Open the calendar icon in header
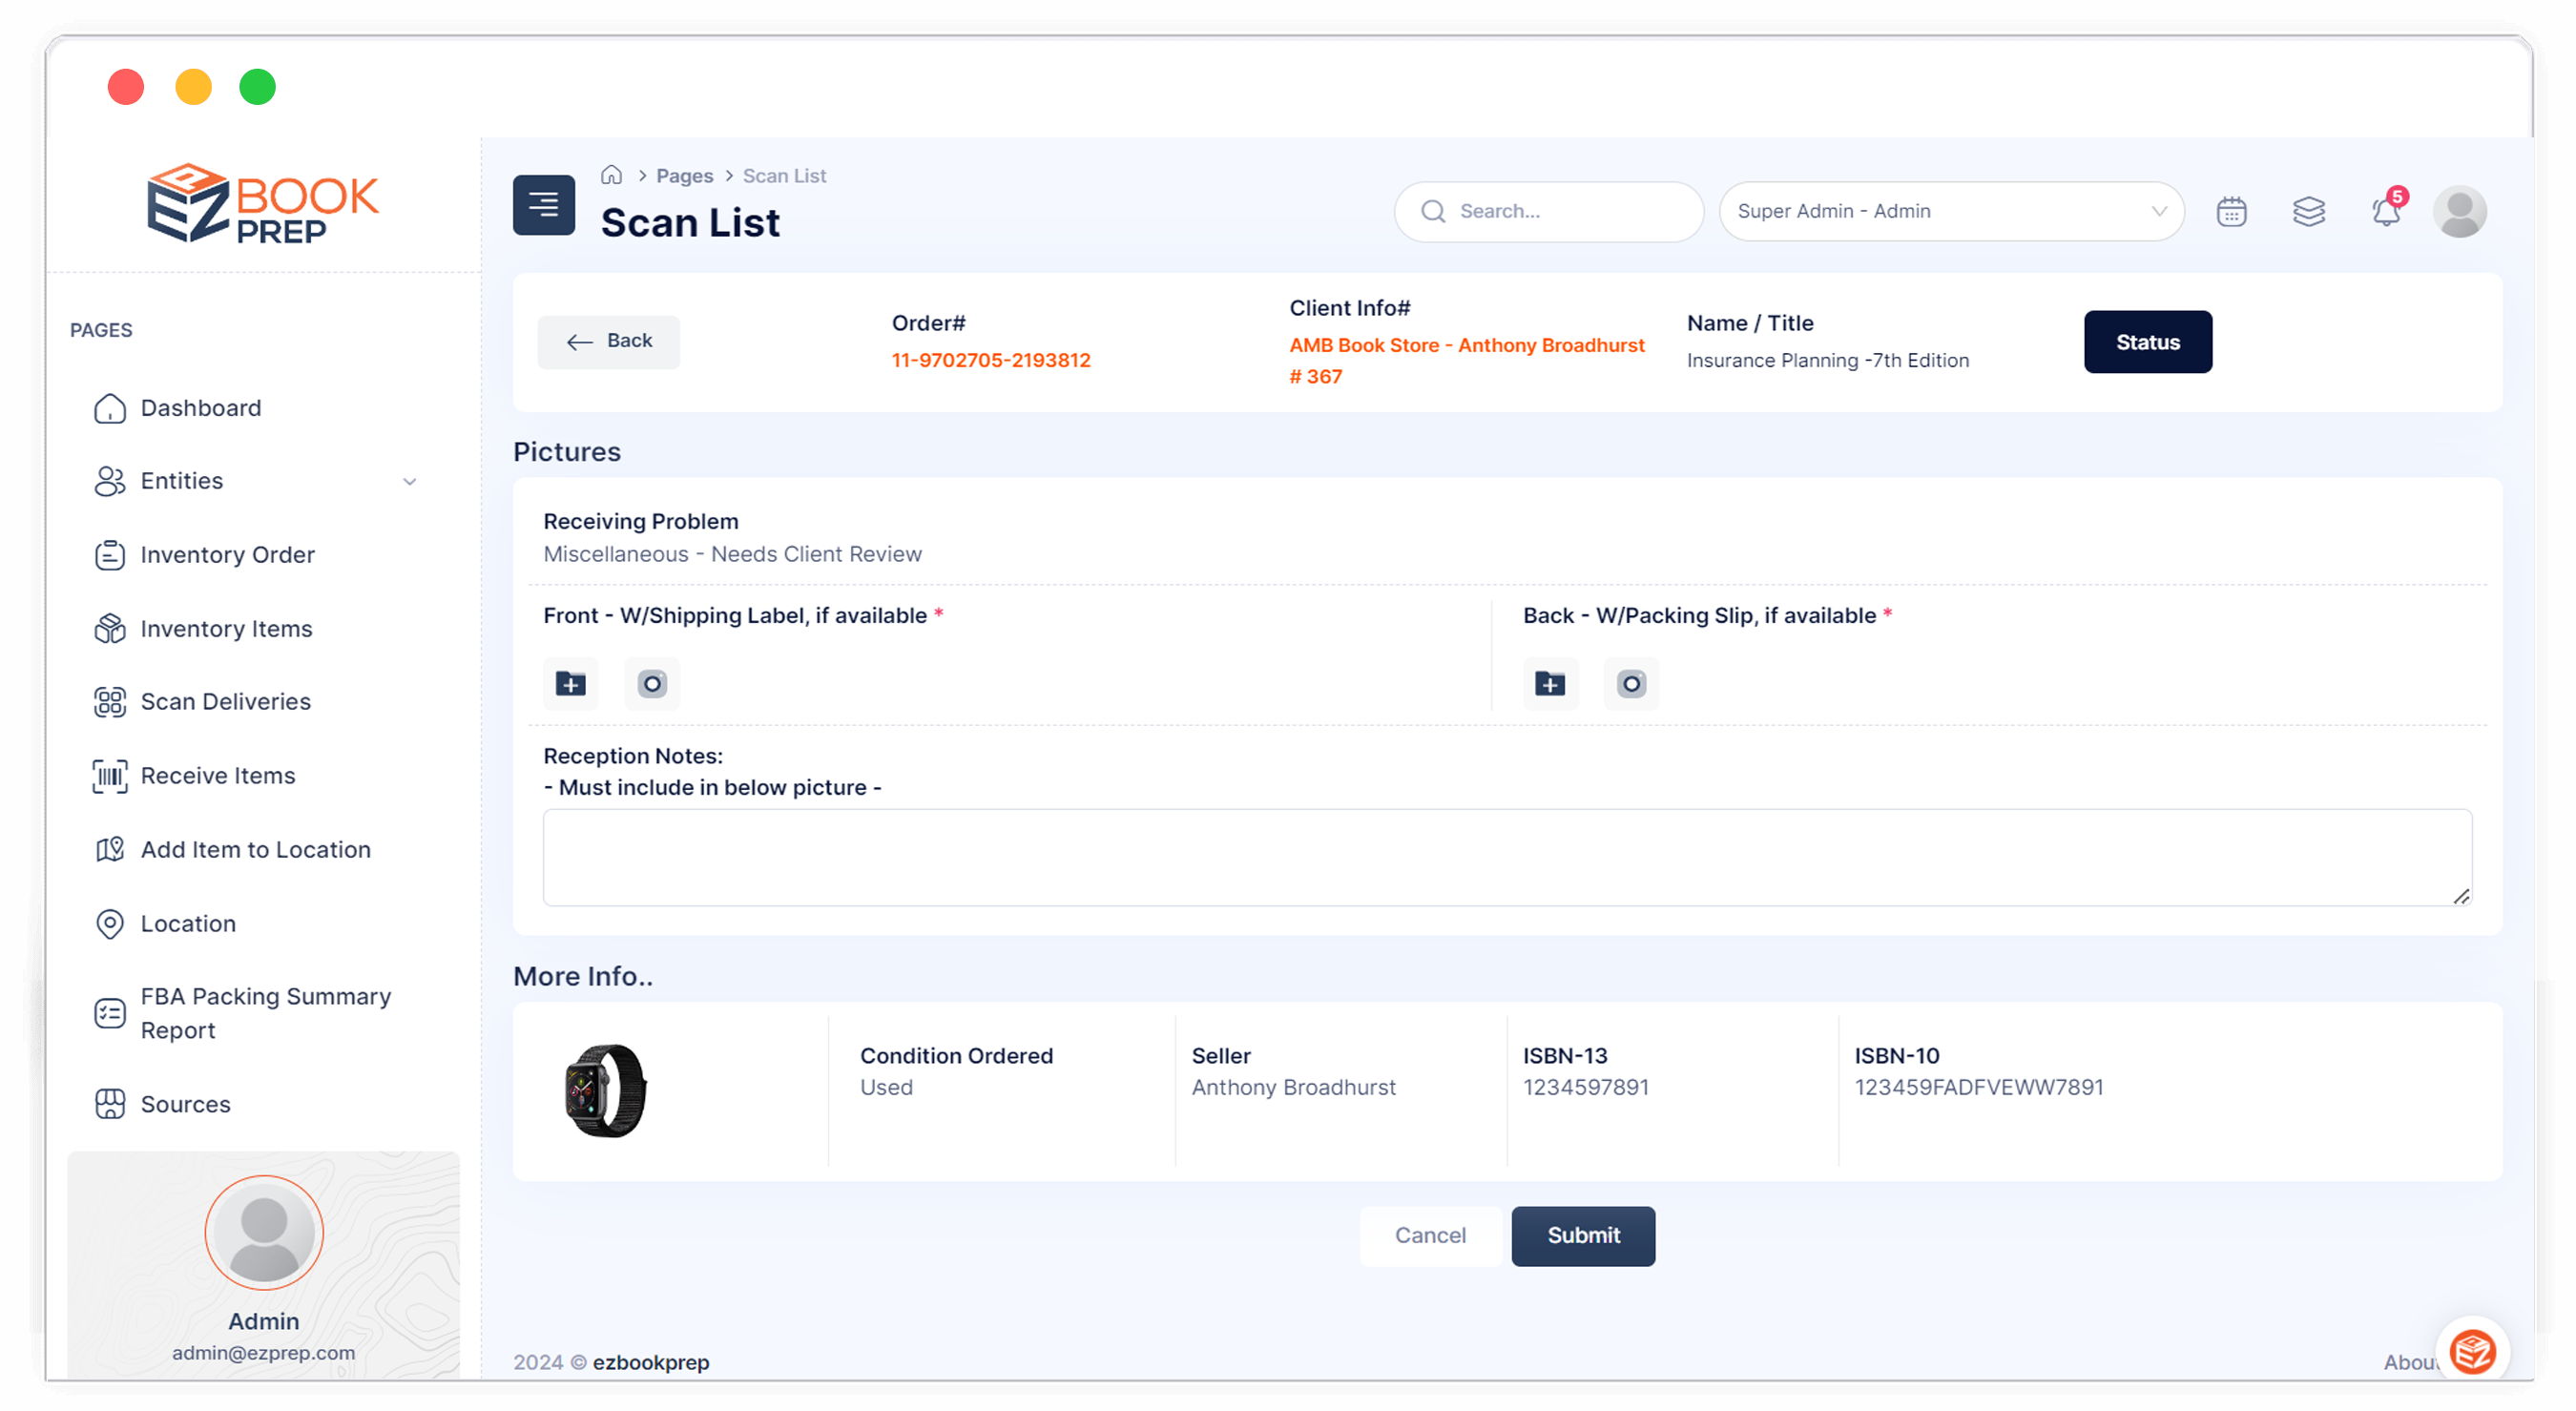 pos(2231,211)
